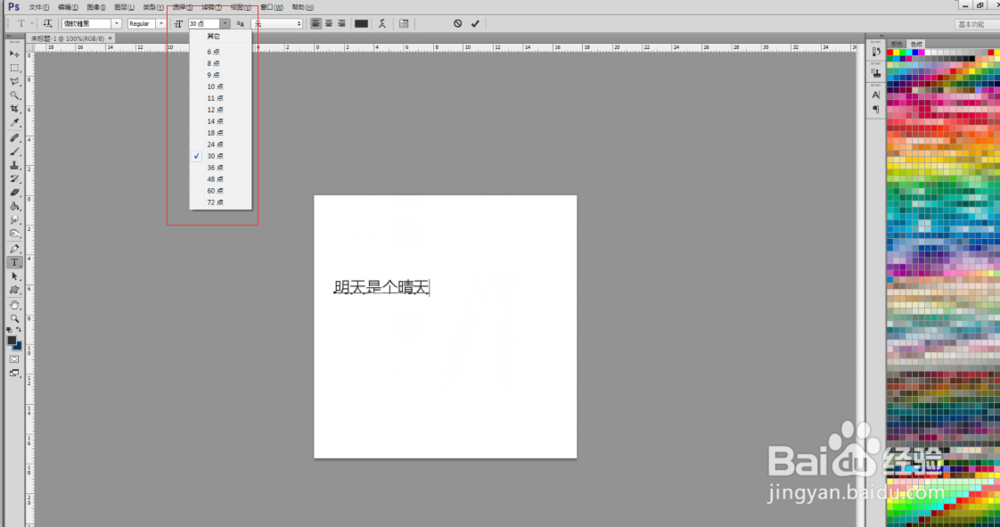Image resolution: width=1000 pixels, height=527 pixels.
Task: Close the untitled document tab
Action: pos(110,38)
